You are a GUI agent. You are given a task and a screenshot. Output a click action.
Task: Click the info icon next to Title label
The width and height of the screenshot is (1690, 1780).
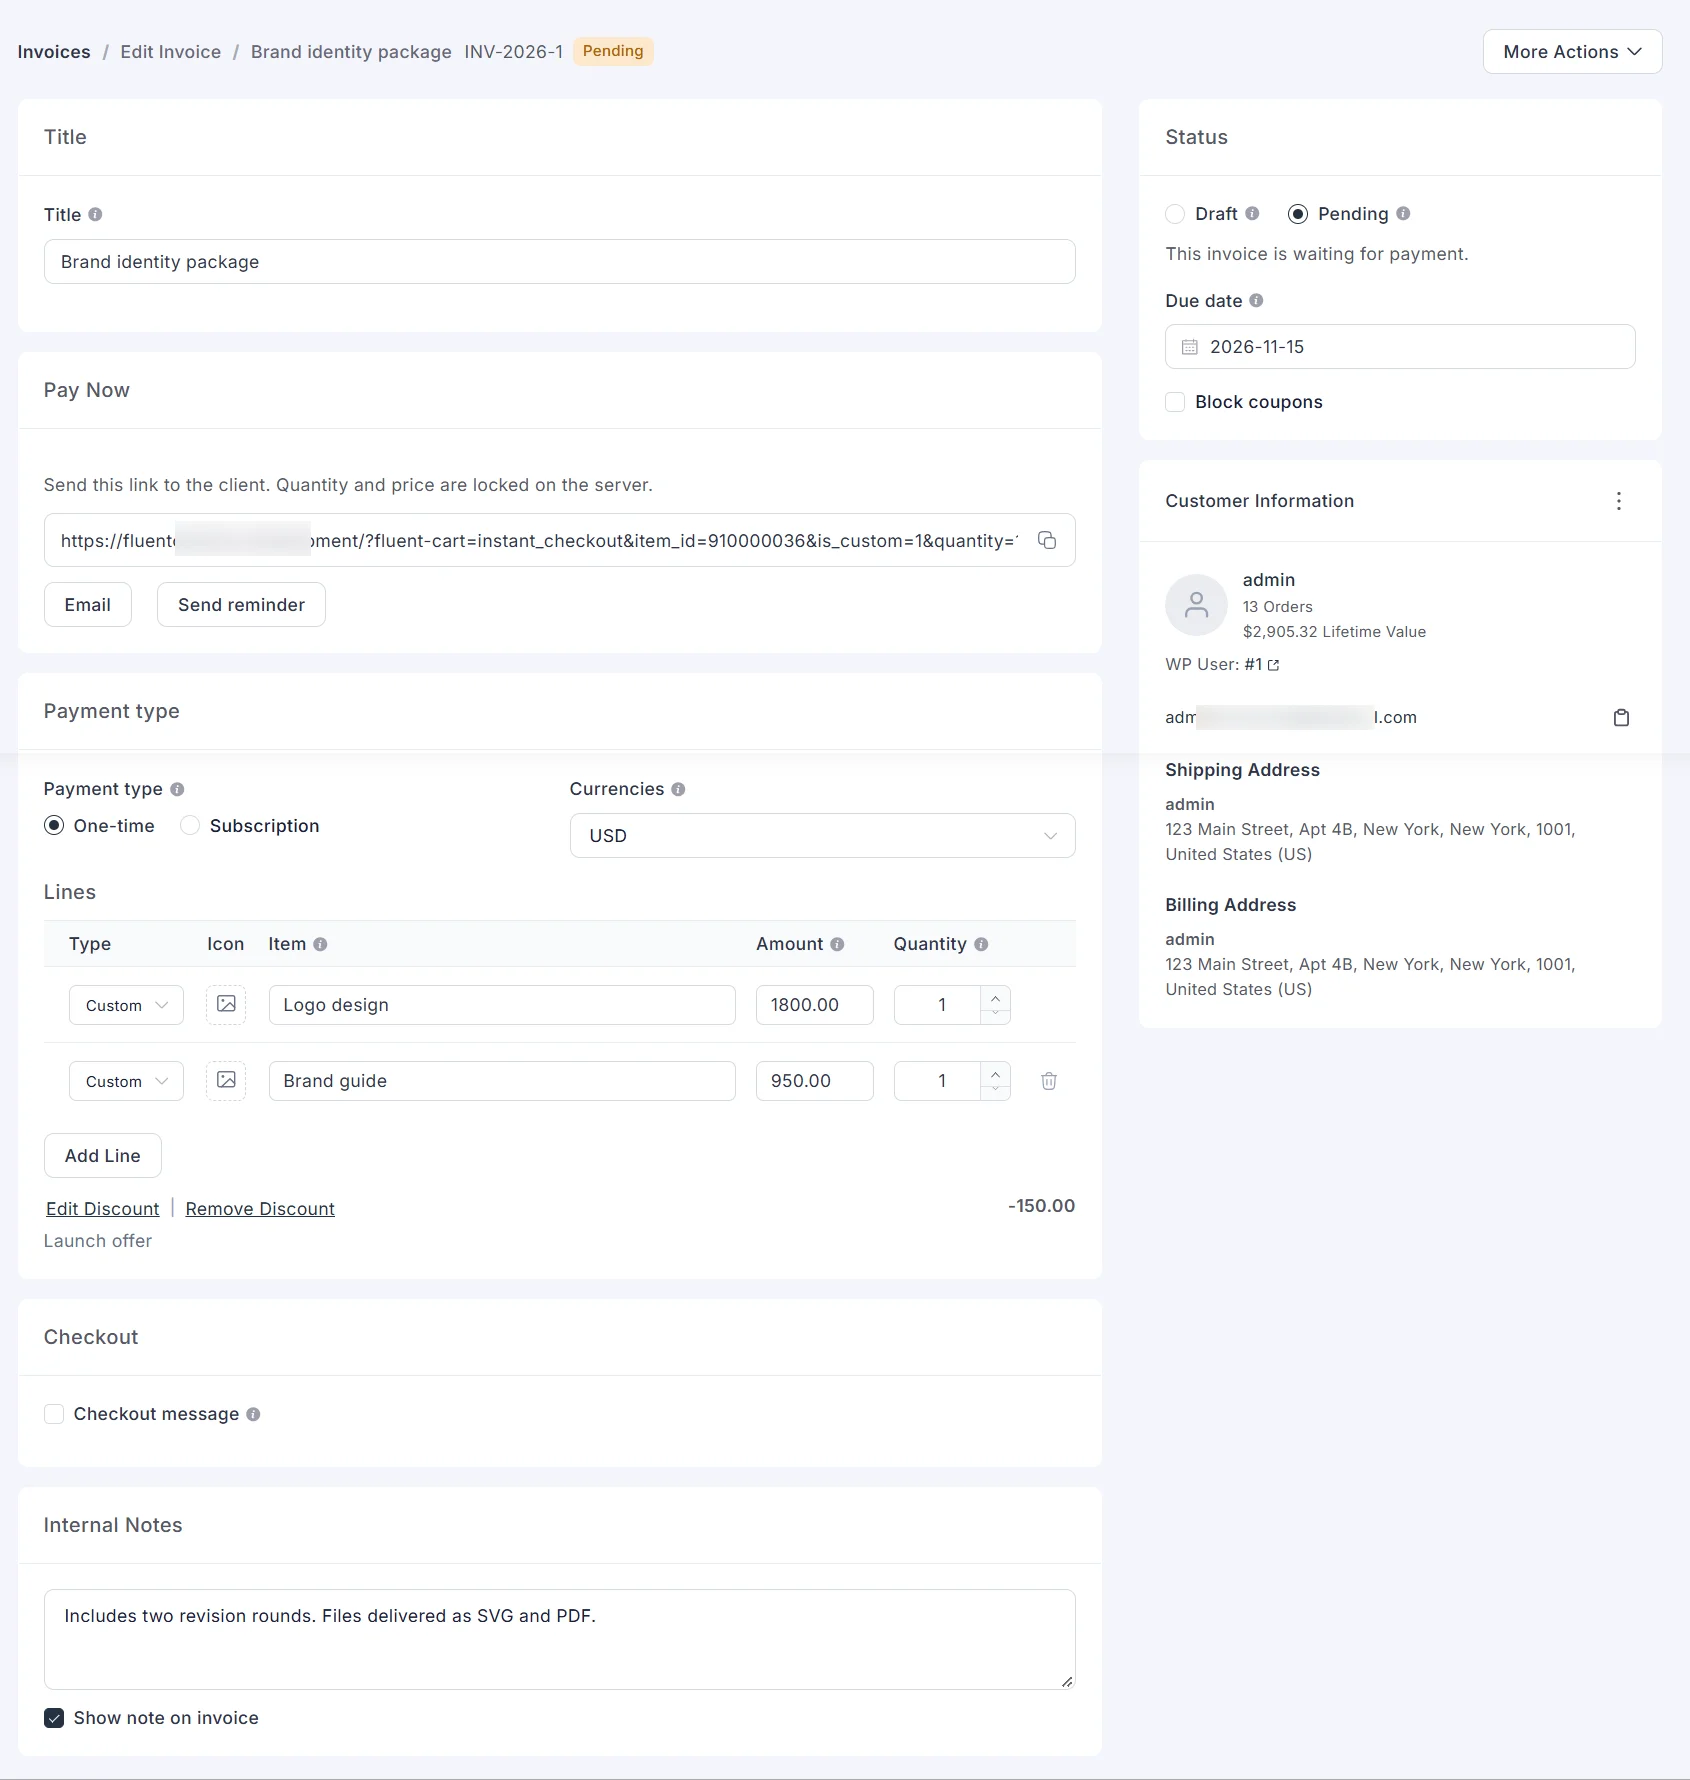coord(95,214)
